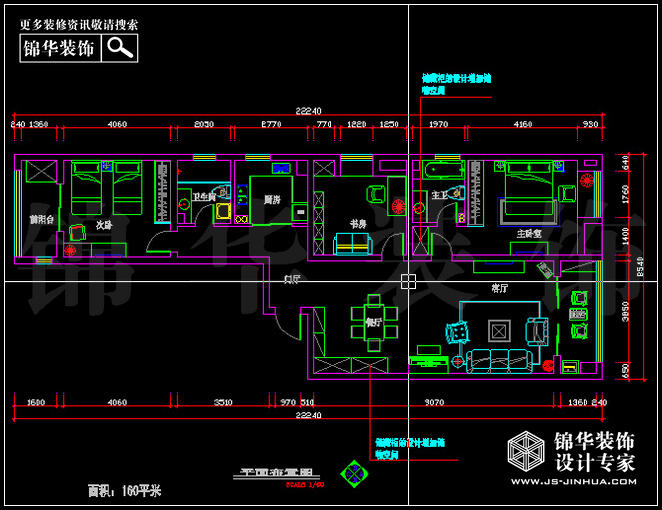Screen dimensions: 662x510
Task: Click the 22240 top overall dimension text
Action: (x=308, y=110)
